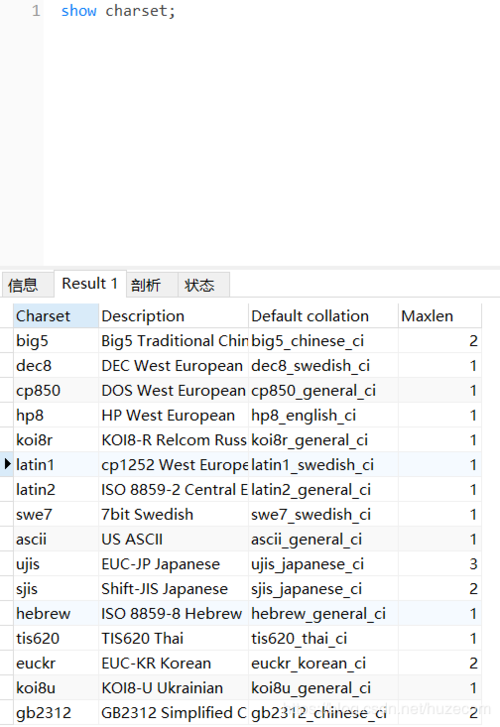Click line number 1 in editor gutter
Viewport: 500px width, 727px height.
[x=36, y=11]
